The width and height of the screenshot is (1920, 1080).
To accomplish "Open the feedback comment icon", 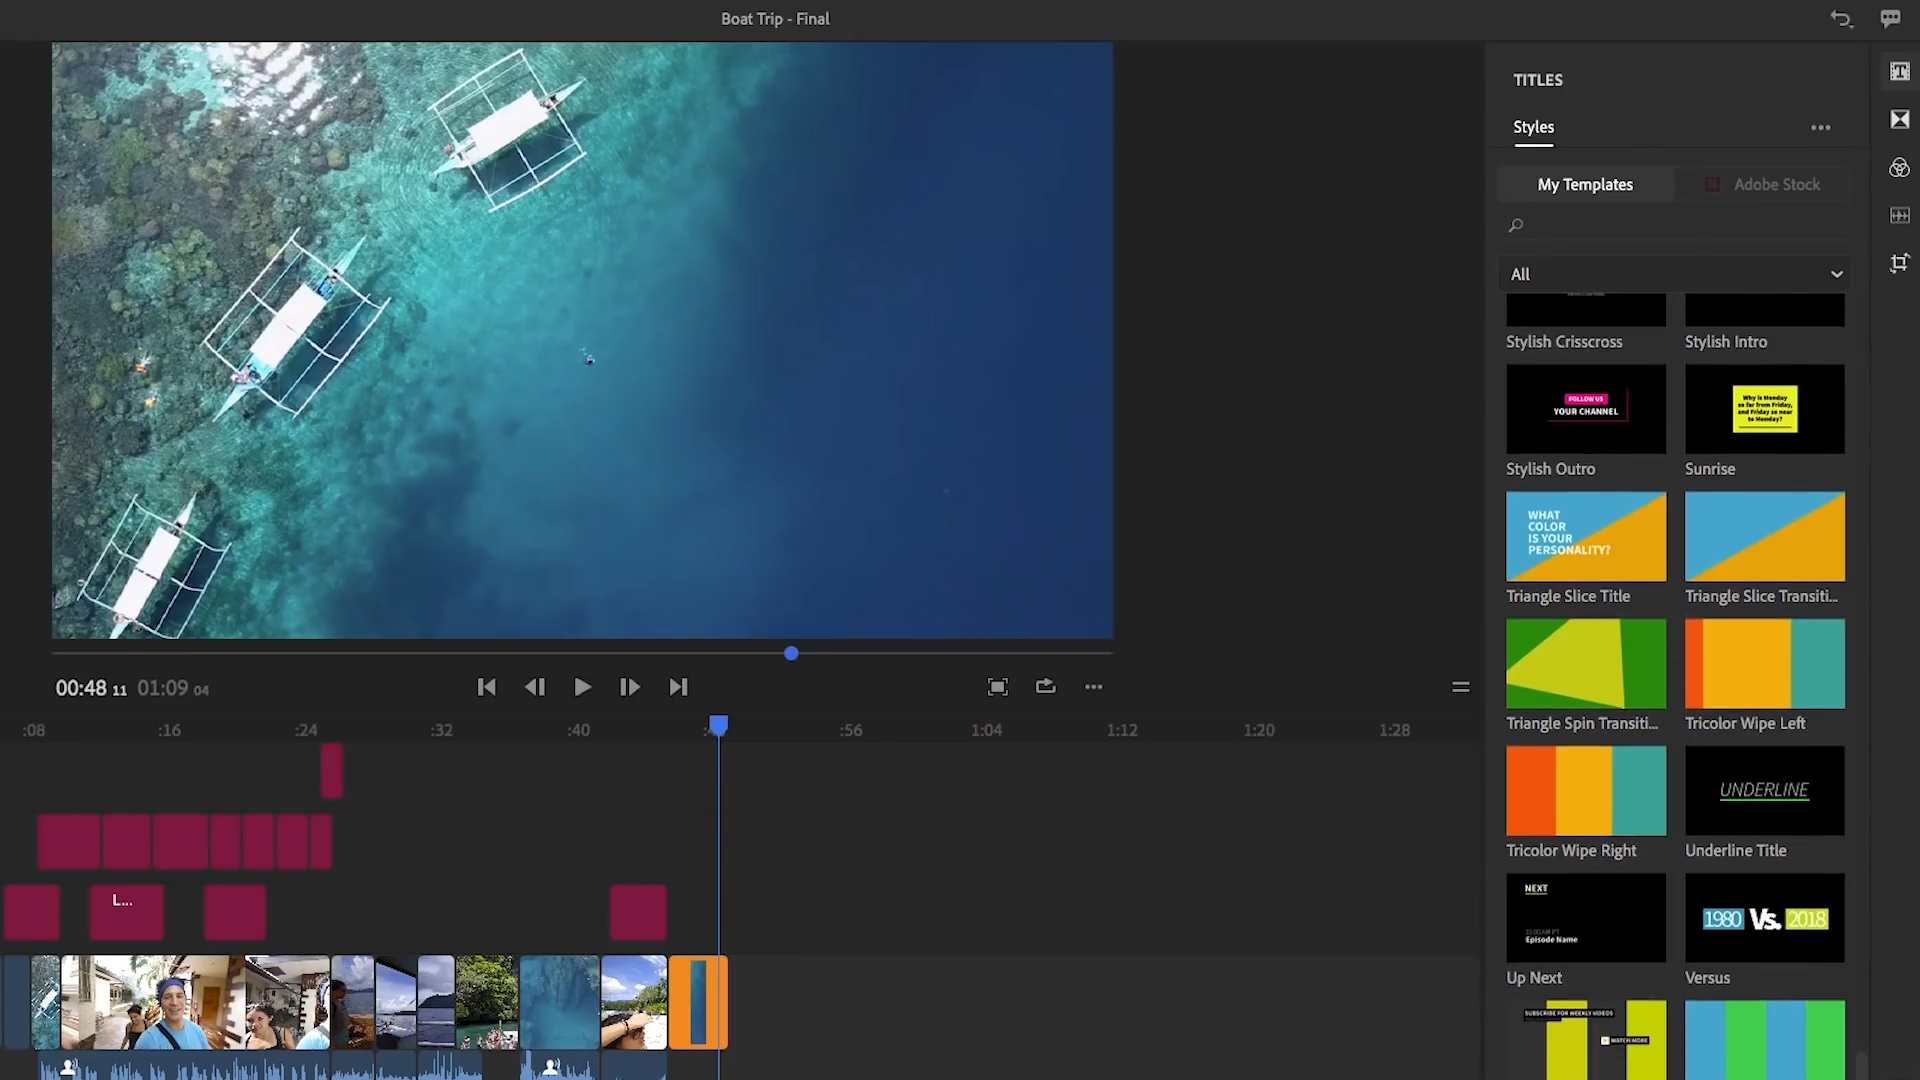I will pyautogui.click(x=1889, y=19).
